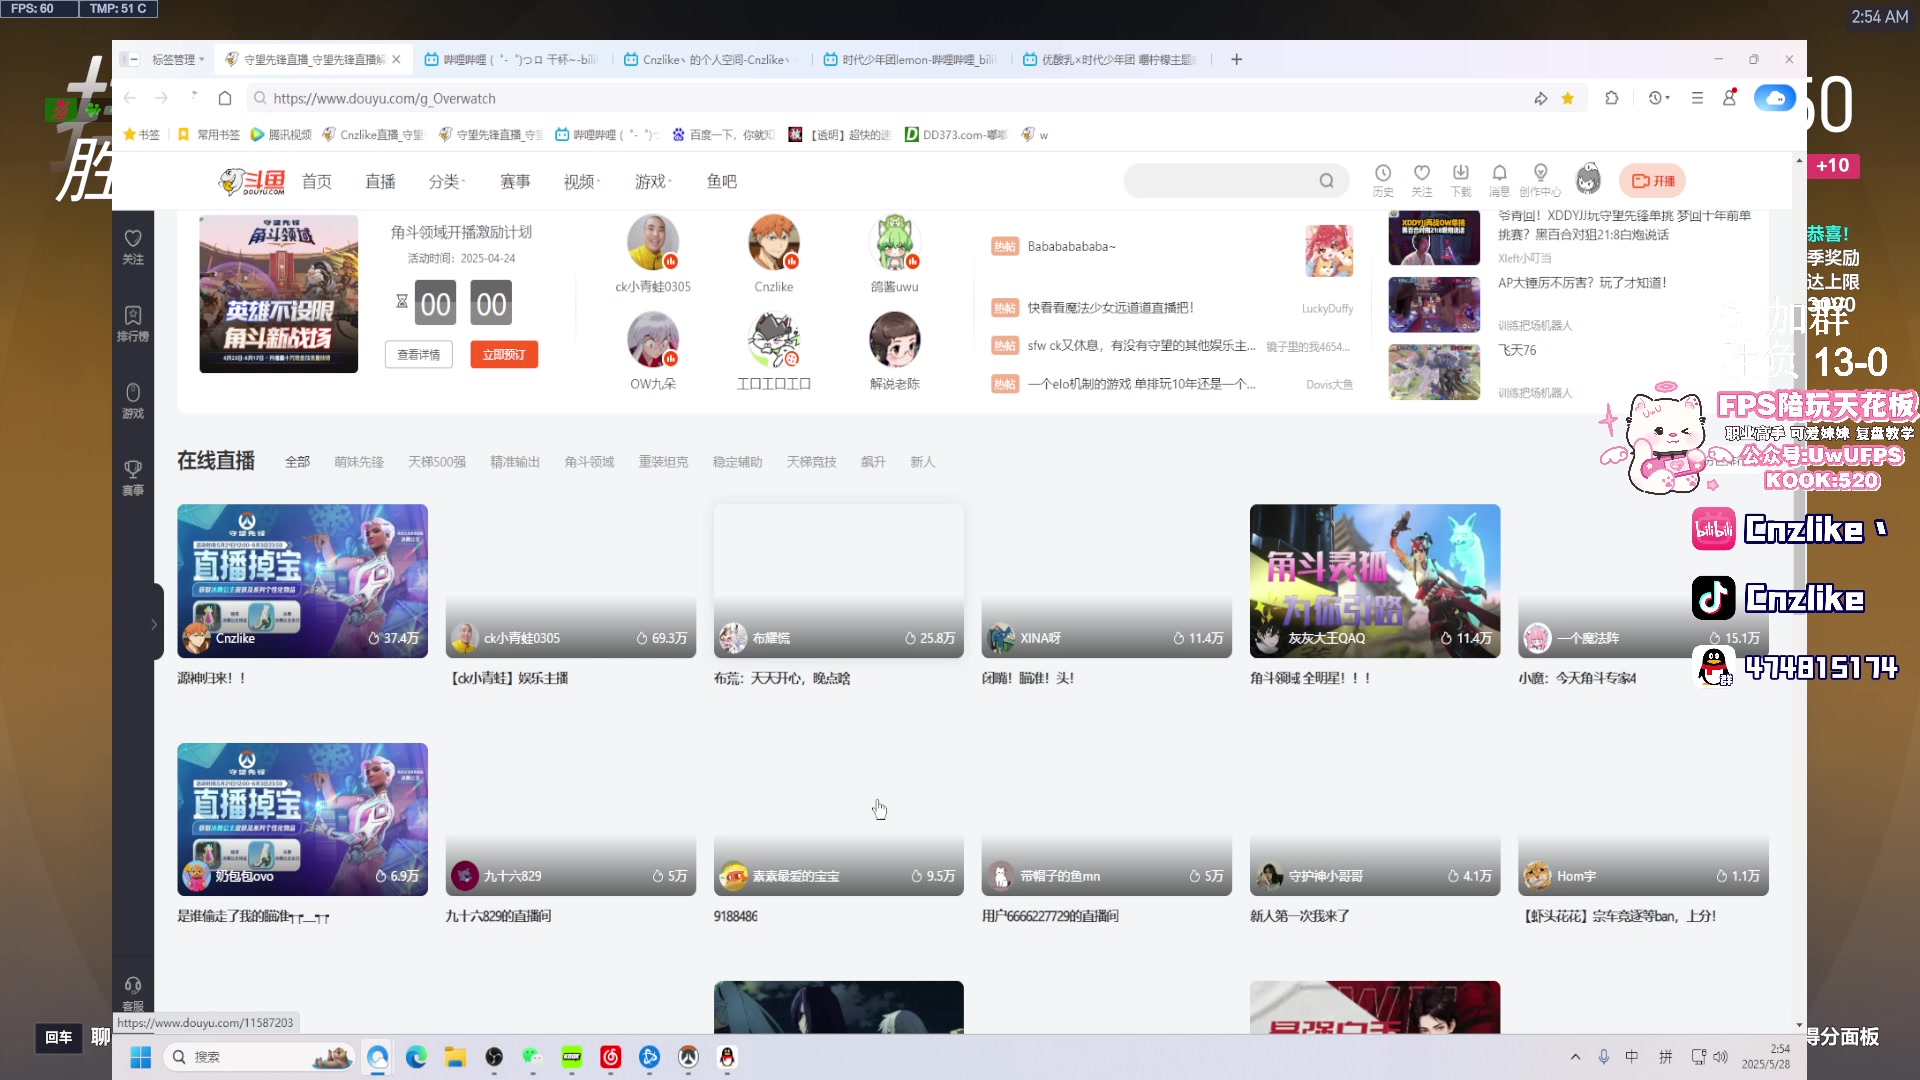Click the bookmark star in address bar
Screen dimensions: 1920x1080
point(1568,98)
